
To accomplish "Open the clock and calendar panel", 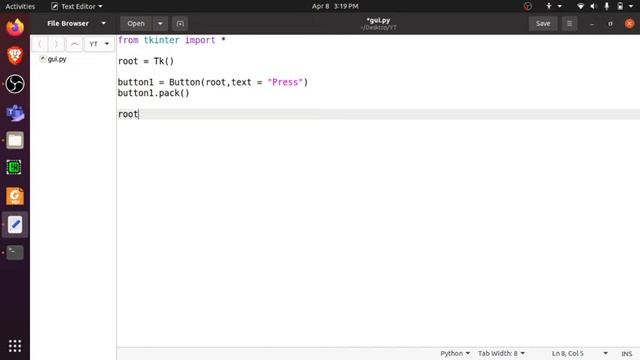I will (335, 6).
